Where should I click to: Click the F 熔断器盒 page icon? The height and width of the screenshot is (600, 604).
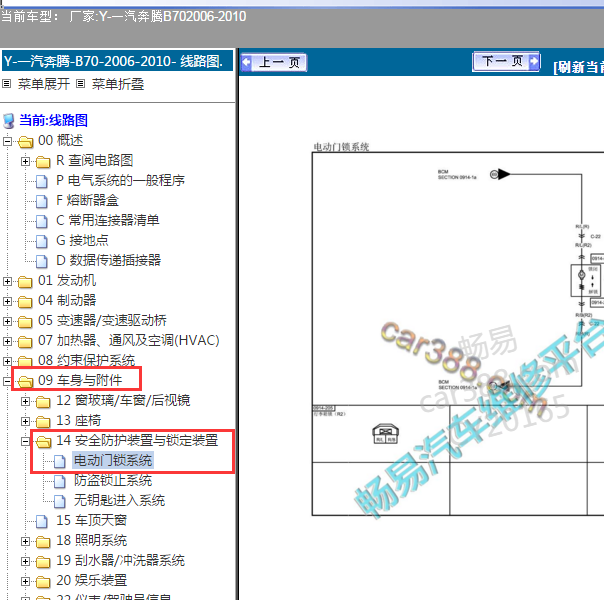(x=42, y=201)
